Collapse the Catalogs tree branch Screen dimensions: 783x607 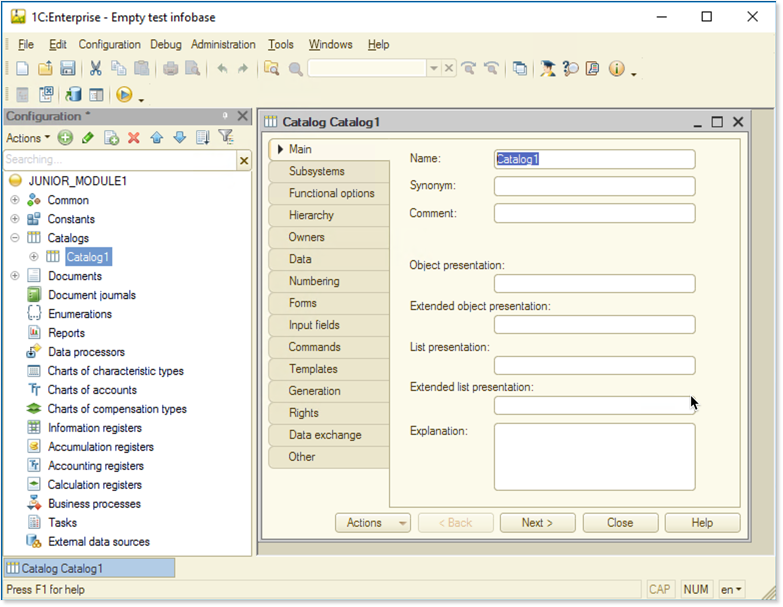coord(15,238)
